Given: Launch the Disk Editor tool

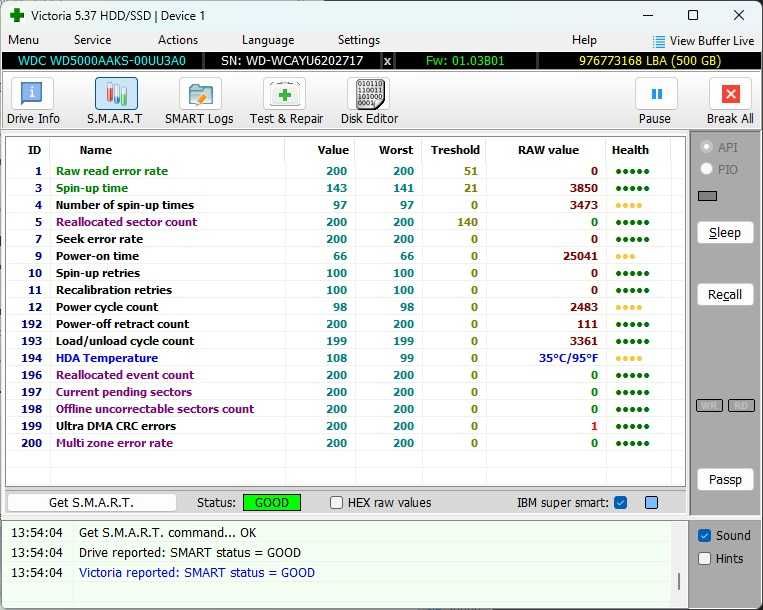Looking at the screenshot, I should click(x=369, y=101).
